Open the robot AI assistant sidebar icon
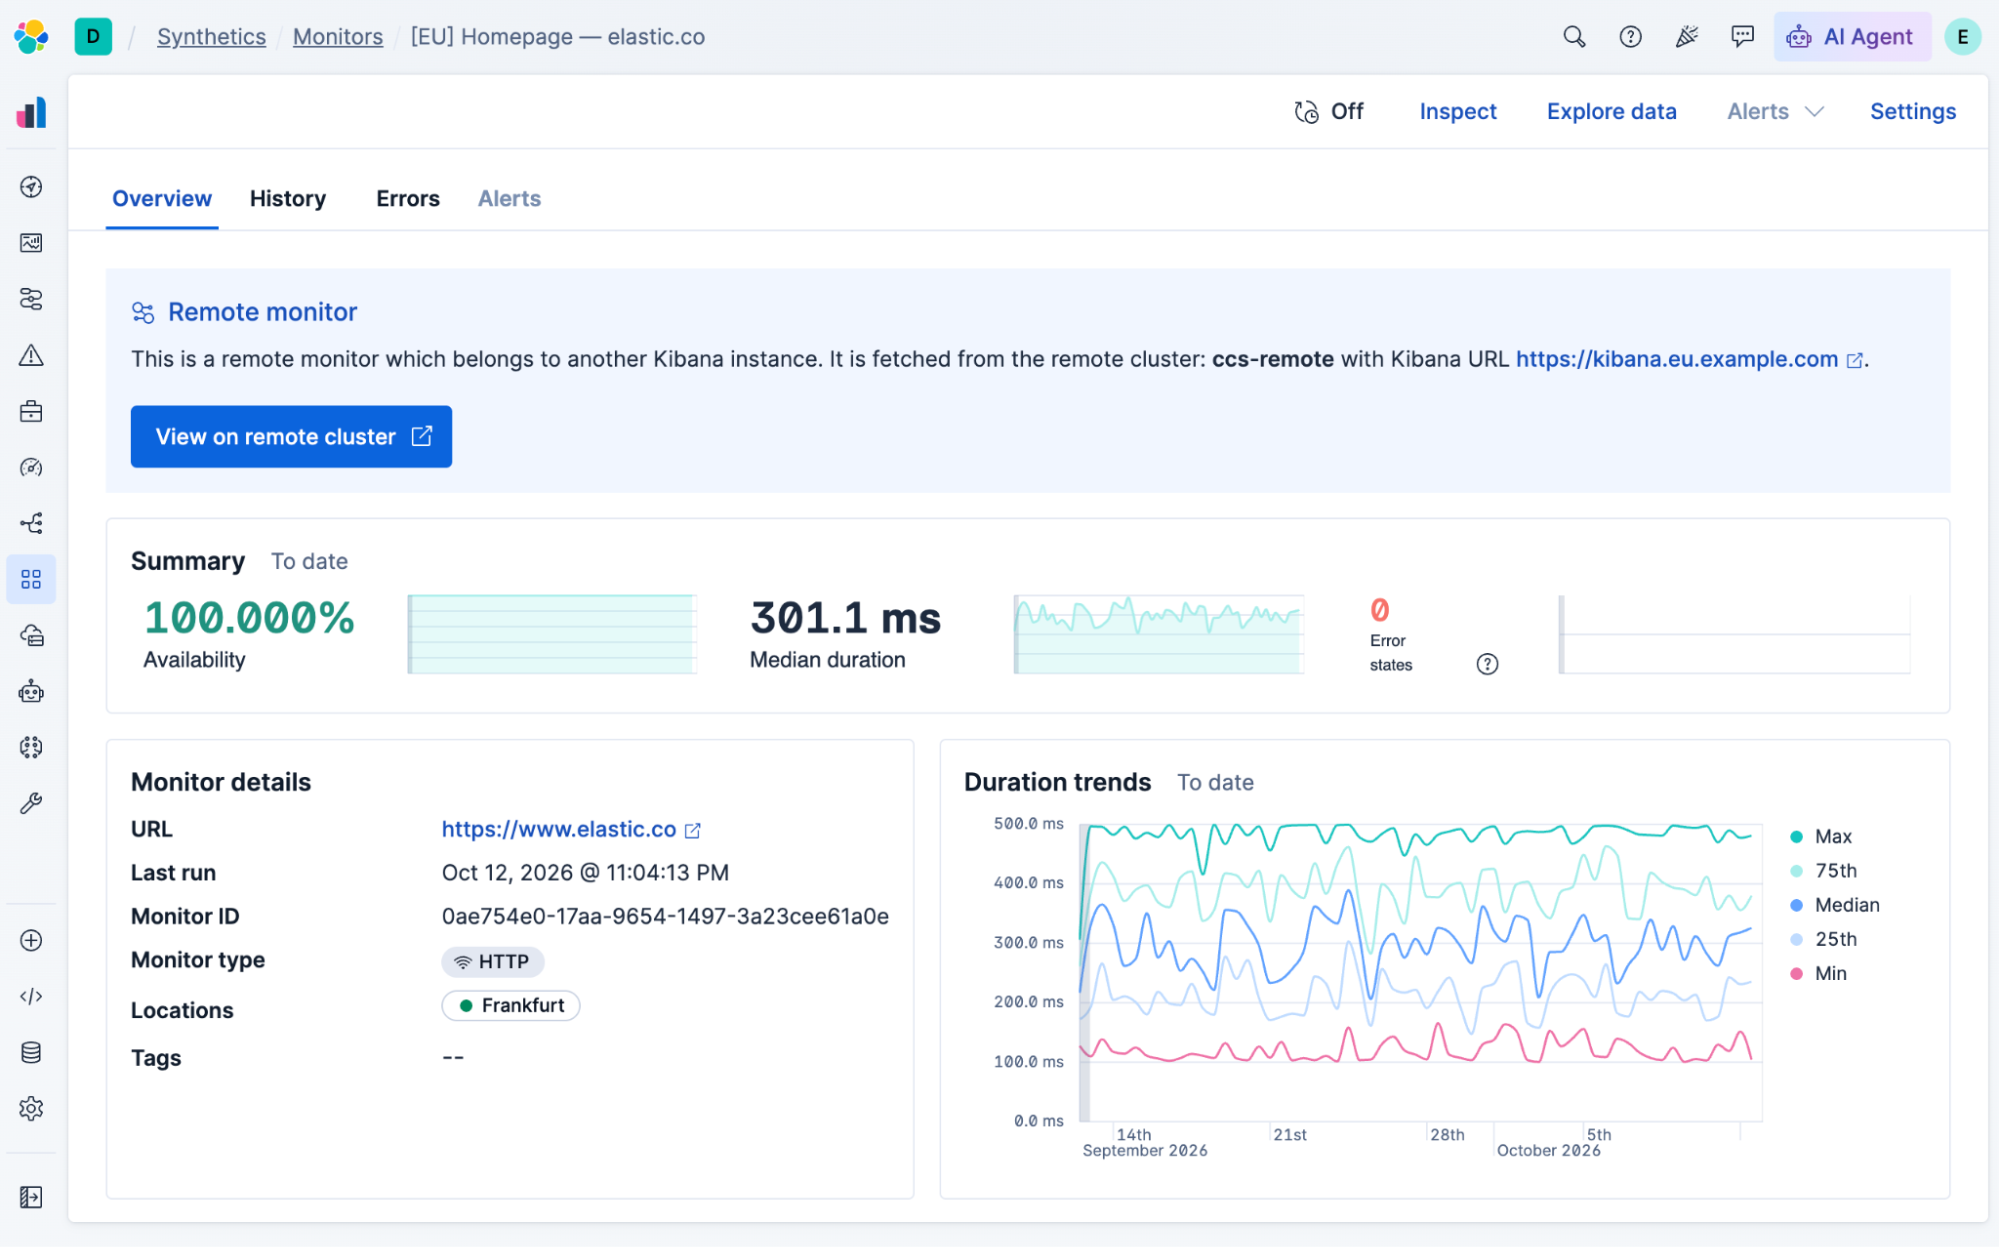Viewport: 1999px width, 1248px height. pyautogui.click(x=31, y=691)
